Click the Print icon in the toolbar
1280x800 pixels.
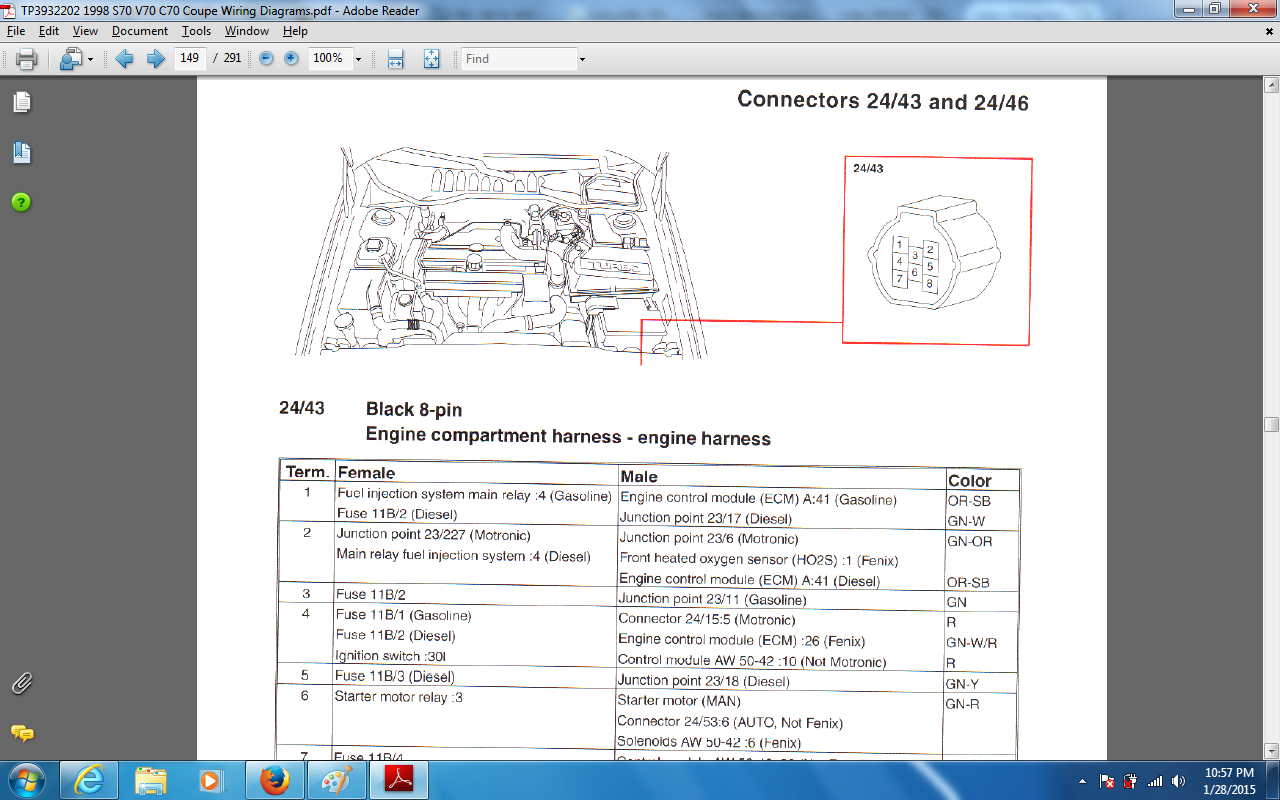pyautogui.click(x=26, y=59)
